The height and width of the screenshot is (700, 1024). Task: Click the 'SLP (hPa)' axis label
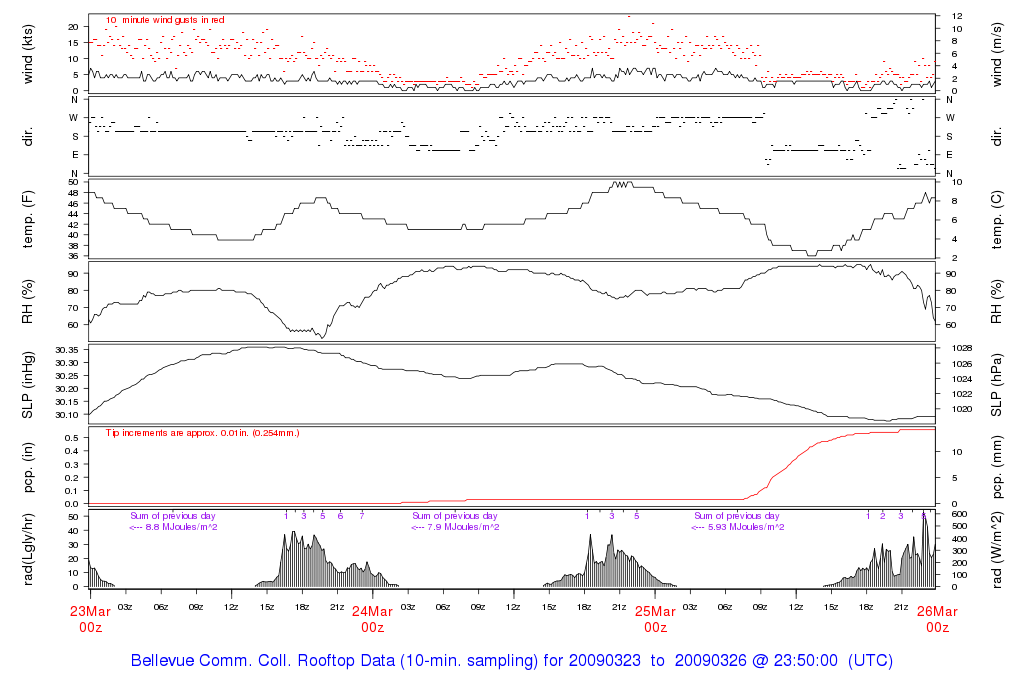pyautogui.click(x=997, y=385)
